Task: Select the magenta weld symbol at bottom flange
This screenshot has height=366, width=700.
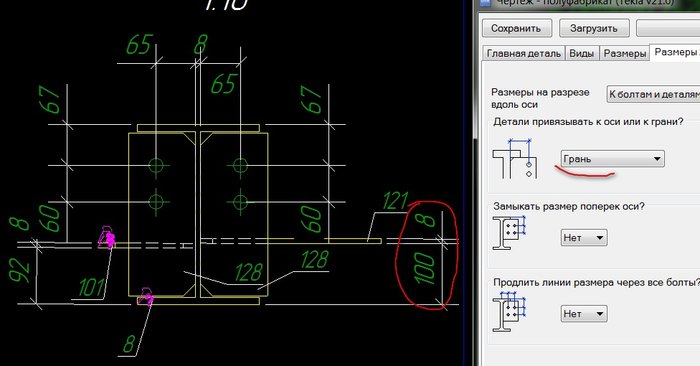Action: tap(146, 297)
